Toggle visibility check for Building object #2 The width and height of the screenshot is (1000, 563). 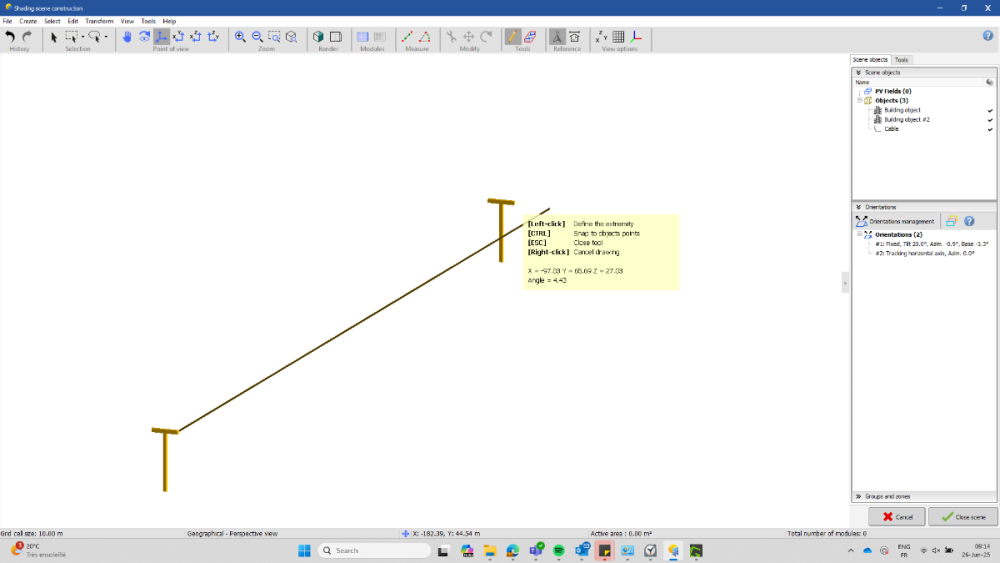click(990, 119)
